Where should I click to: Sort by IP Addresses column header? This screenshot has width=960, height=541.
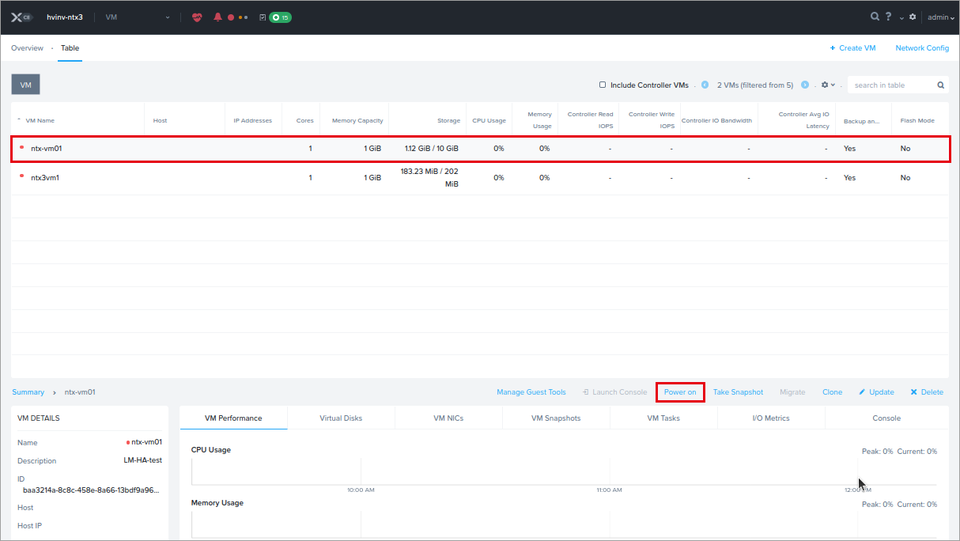(x=252, y=121)
